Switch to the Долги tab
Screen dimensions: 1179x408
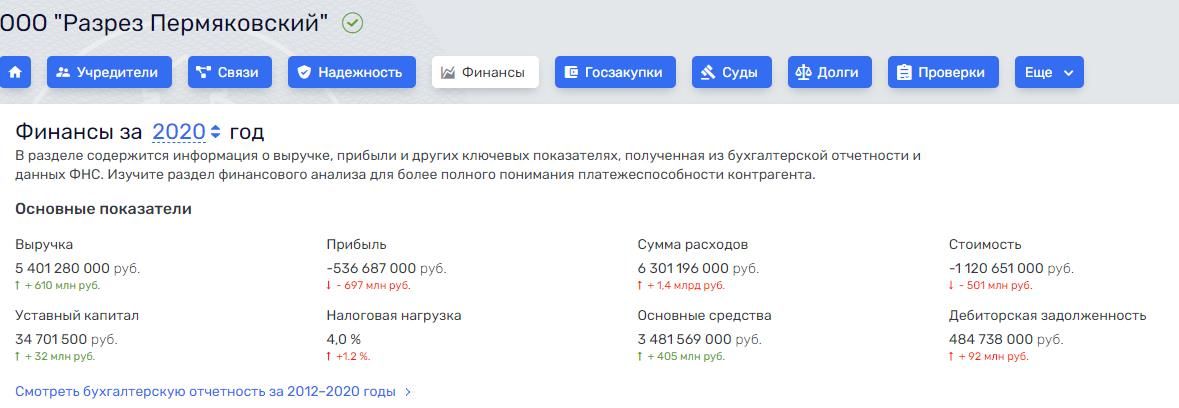coord(829,72)
